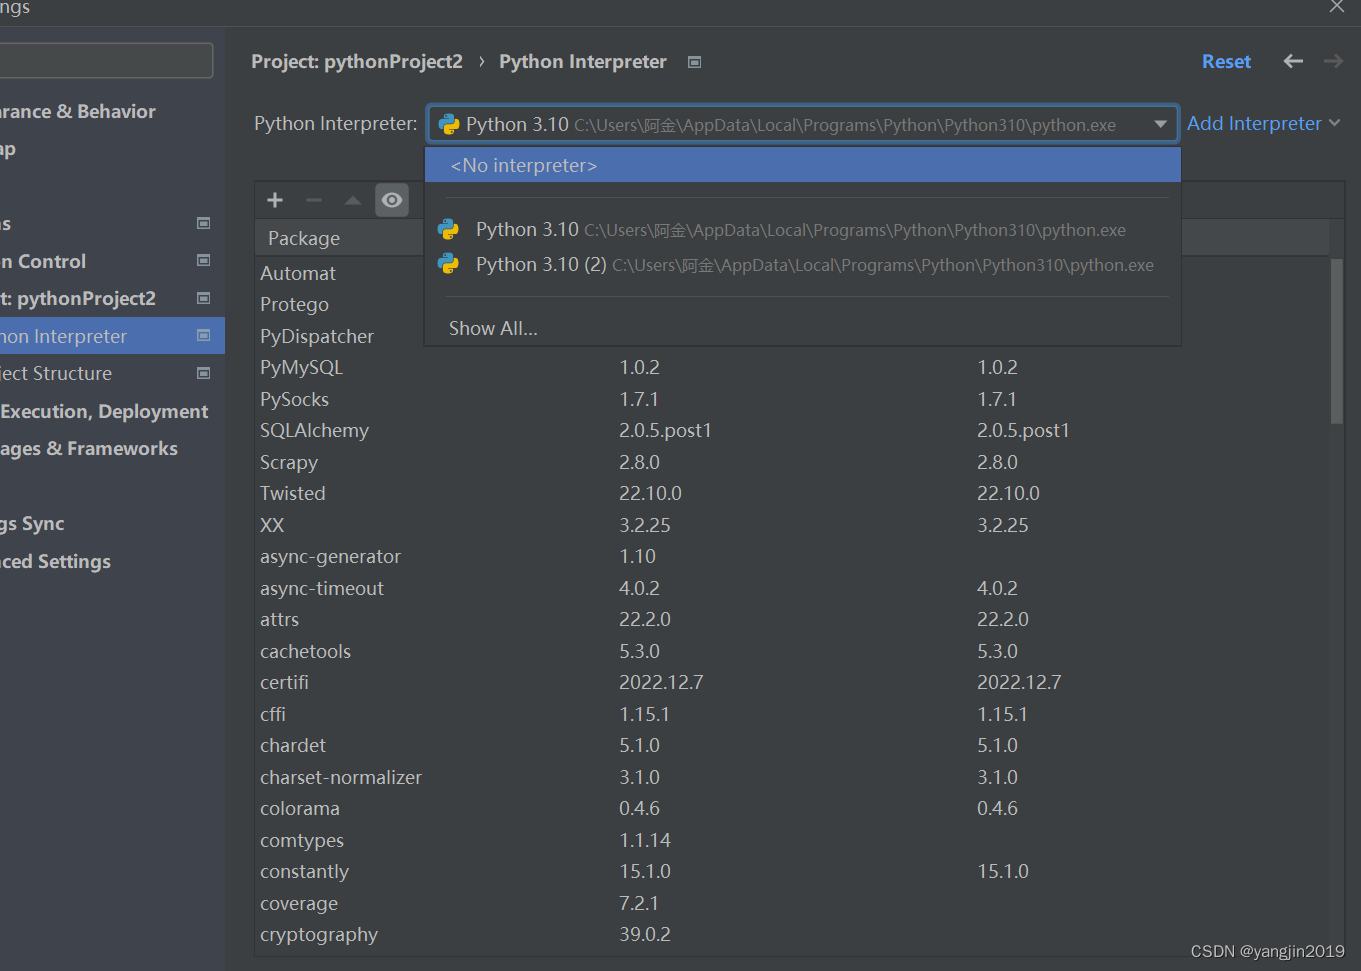Viewport: 1361px width, 971px height.
Task: Toggle the show early releases eye icon
Action: [392, 200]
